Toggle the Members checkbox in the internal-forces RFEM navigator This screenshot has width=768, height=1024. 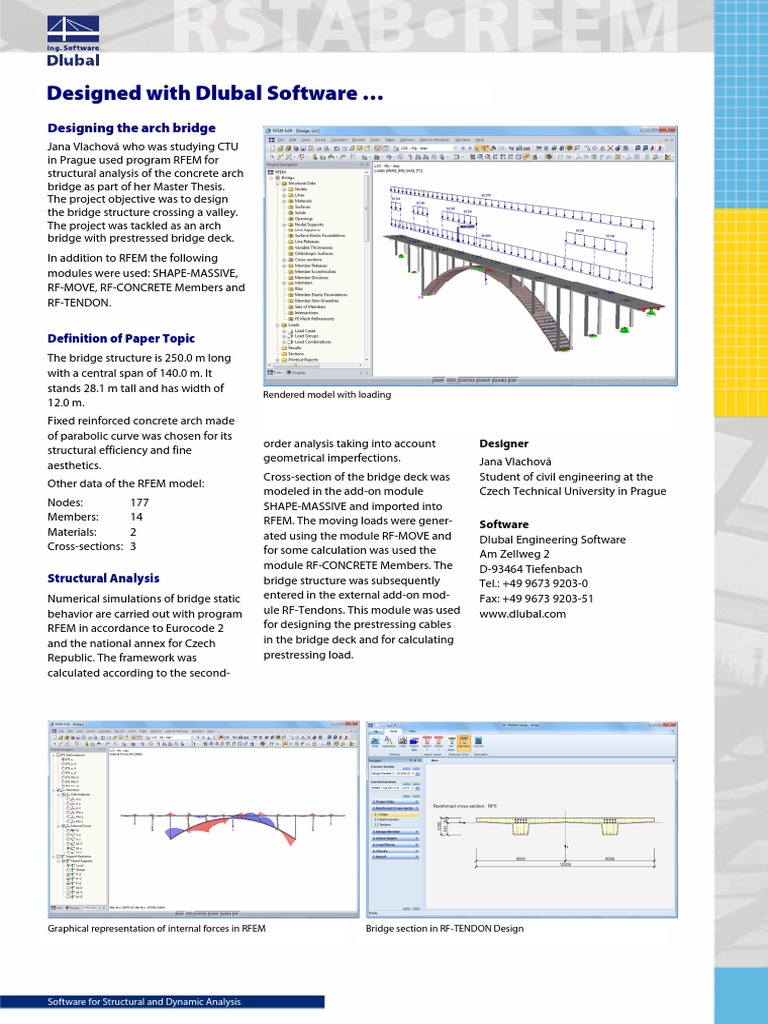[58, 790]
